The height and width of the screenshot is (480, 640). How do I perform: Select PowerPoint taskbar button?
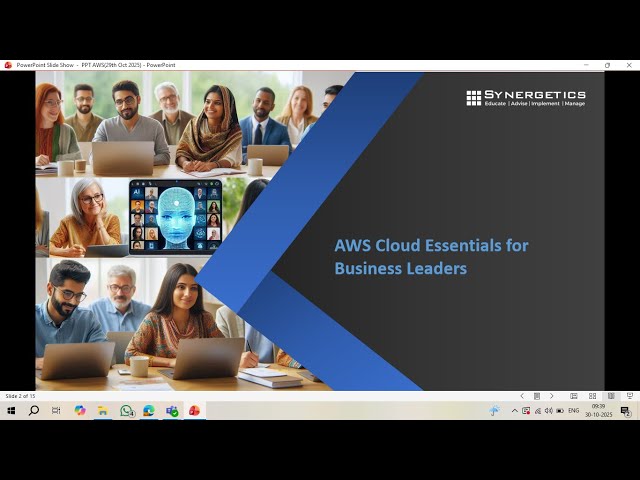pyautogui.click(x=194, y=411)
